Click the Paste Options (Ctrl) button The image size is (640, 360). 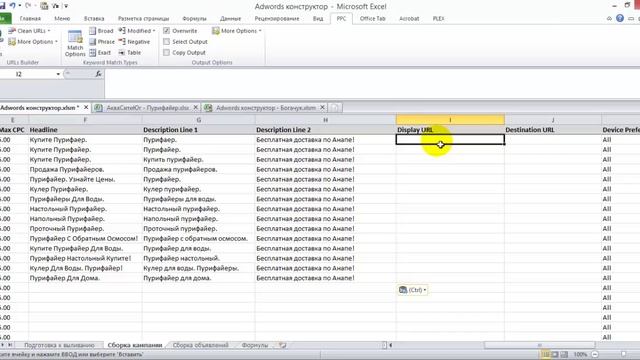[412, 290]
